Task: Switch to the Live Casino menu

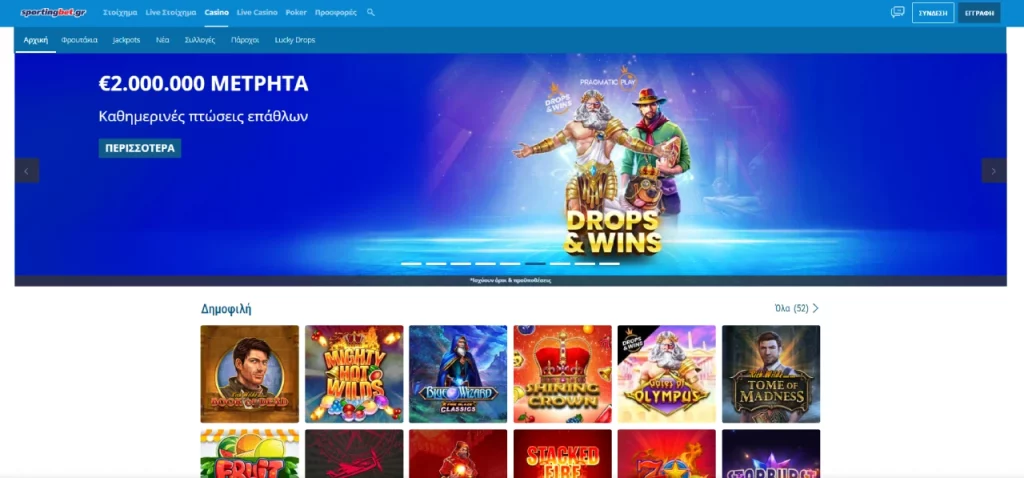Action: [x=257, y=12]
